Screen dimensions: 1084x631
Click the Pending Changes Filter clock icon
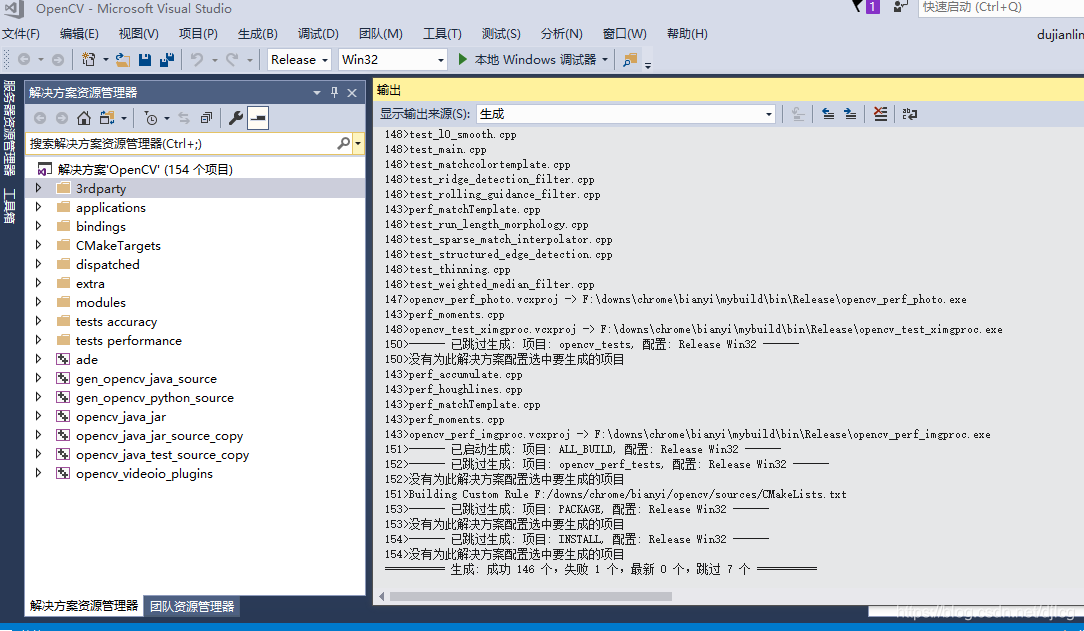(x=151, y=118)
